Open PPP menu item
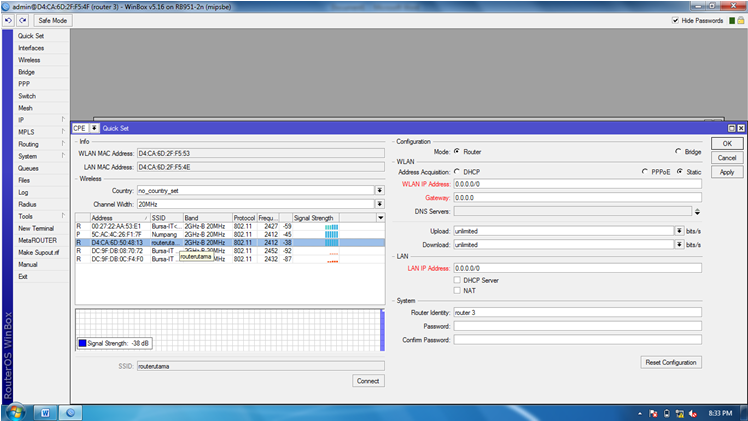This screenshot has width=748, height=421. pos(24,84)
